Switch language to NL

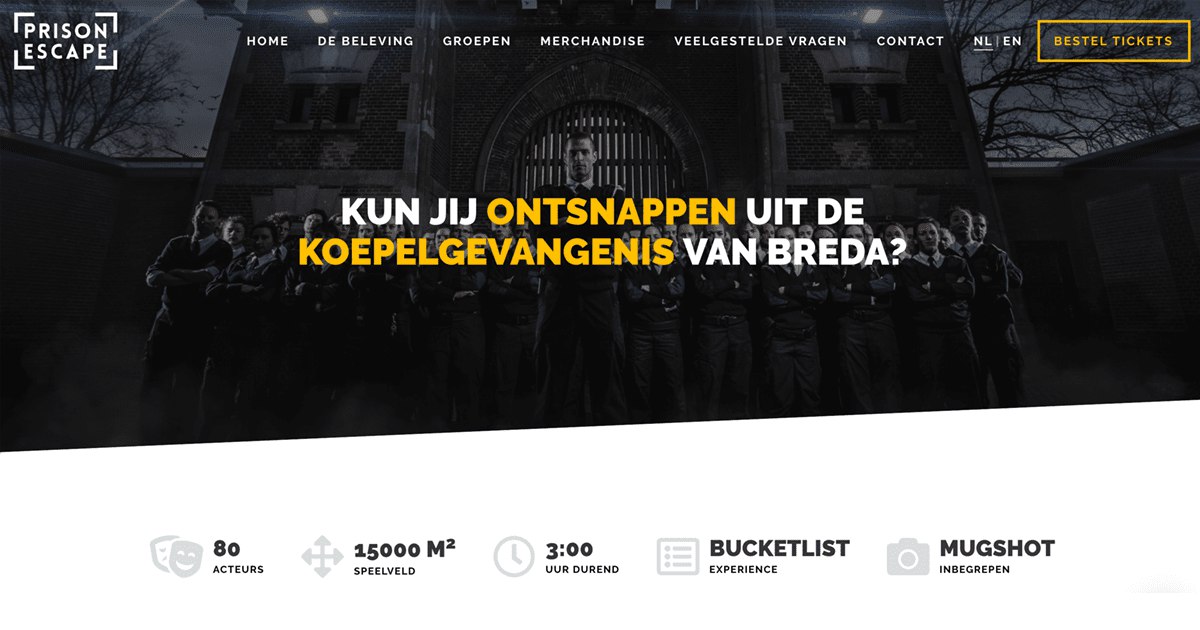[982, 41]
